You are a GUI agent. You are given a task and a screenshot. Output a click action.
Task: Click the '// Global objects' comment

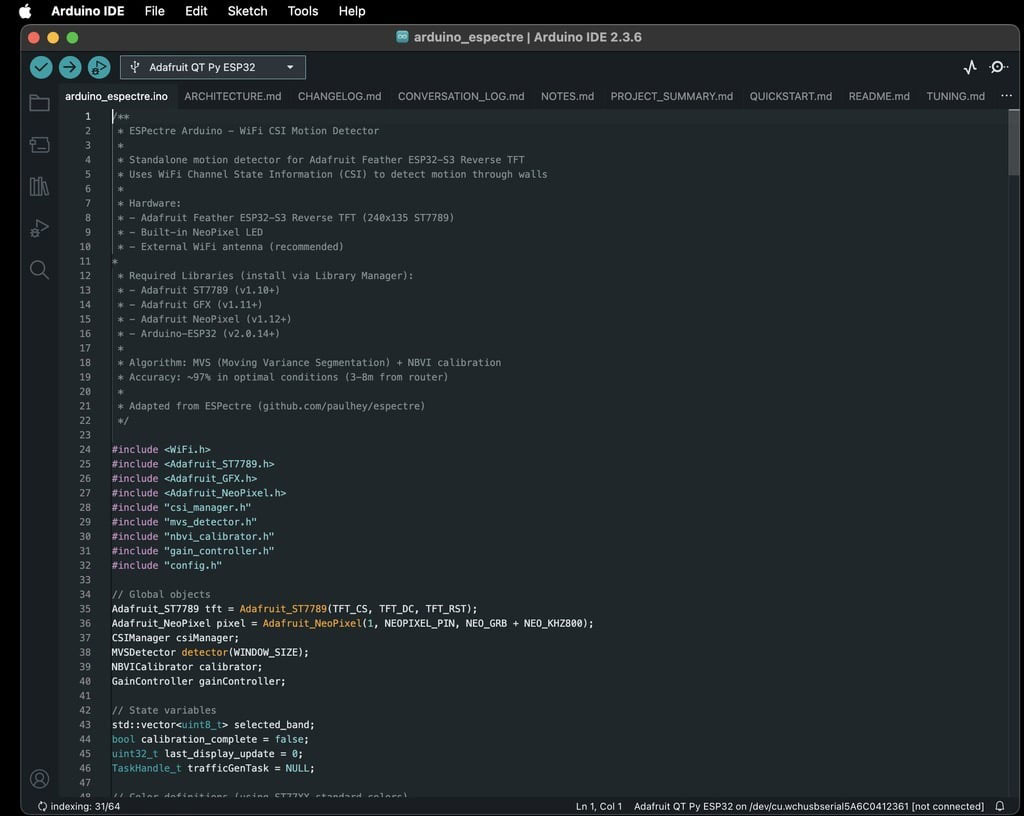coord(161,594)
